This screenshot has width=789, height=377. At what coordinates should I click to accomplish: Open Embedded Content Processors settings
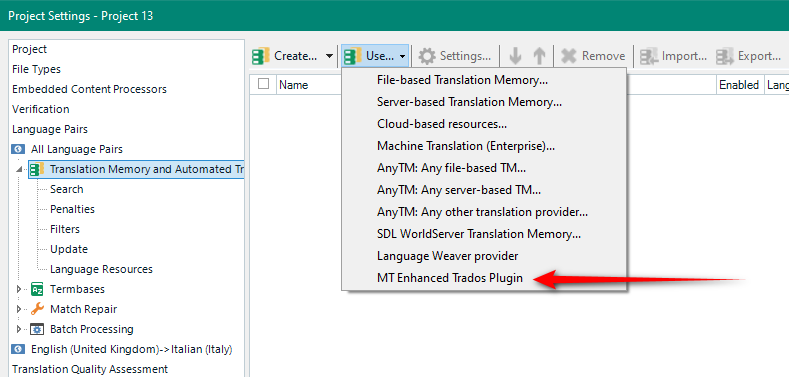tap(89, 89)
